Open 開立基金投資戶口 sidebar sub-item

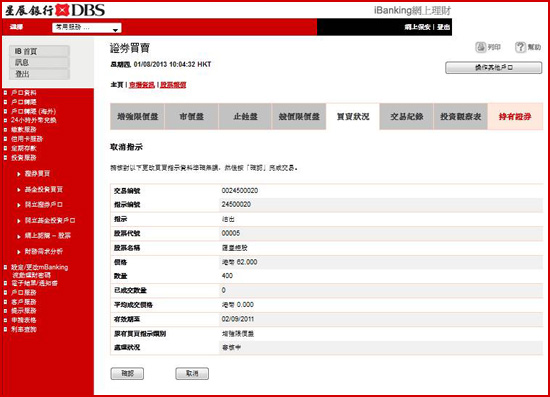(x=50, y=220)
